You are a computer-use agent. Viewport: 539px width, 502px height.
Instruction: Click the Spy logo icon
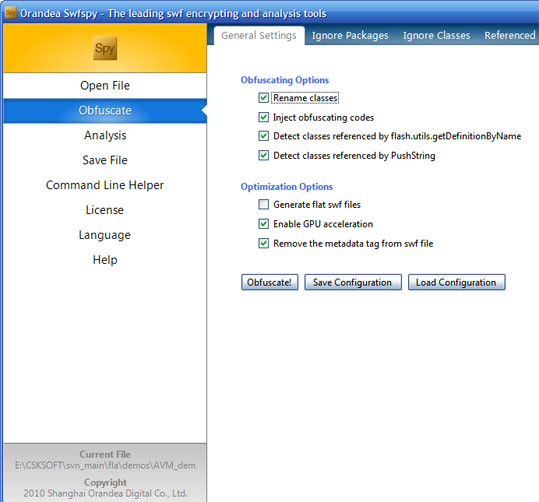(x=105, y=48)
